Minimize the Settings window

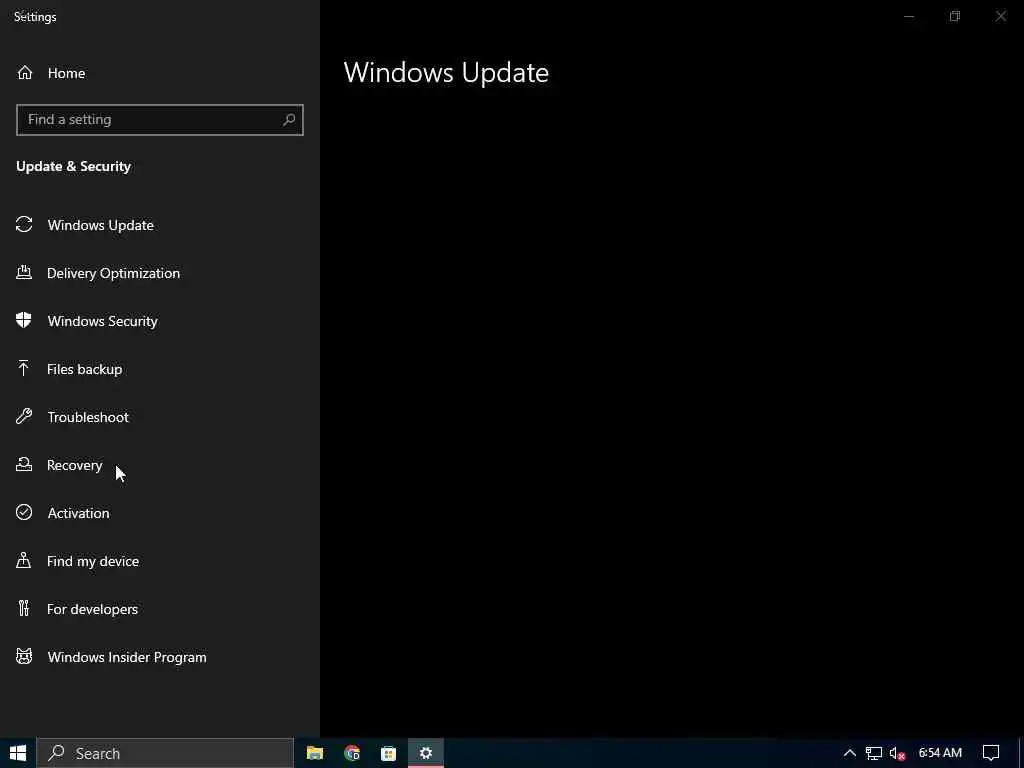click(909, 16)
